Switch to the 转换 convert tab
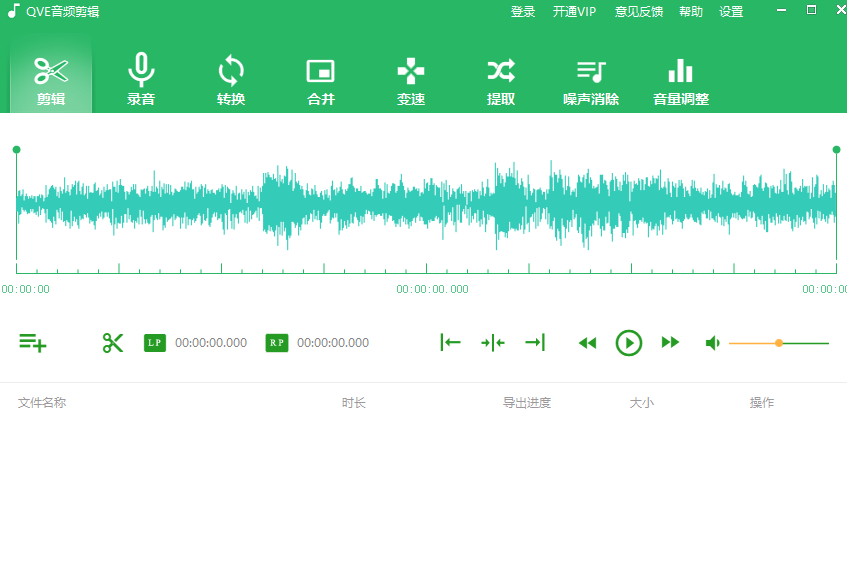The width and height of the screenshot is (847, 573). (231, 77)
